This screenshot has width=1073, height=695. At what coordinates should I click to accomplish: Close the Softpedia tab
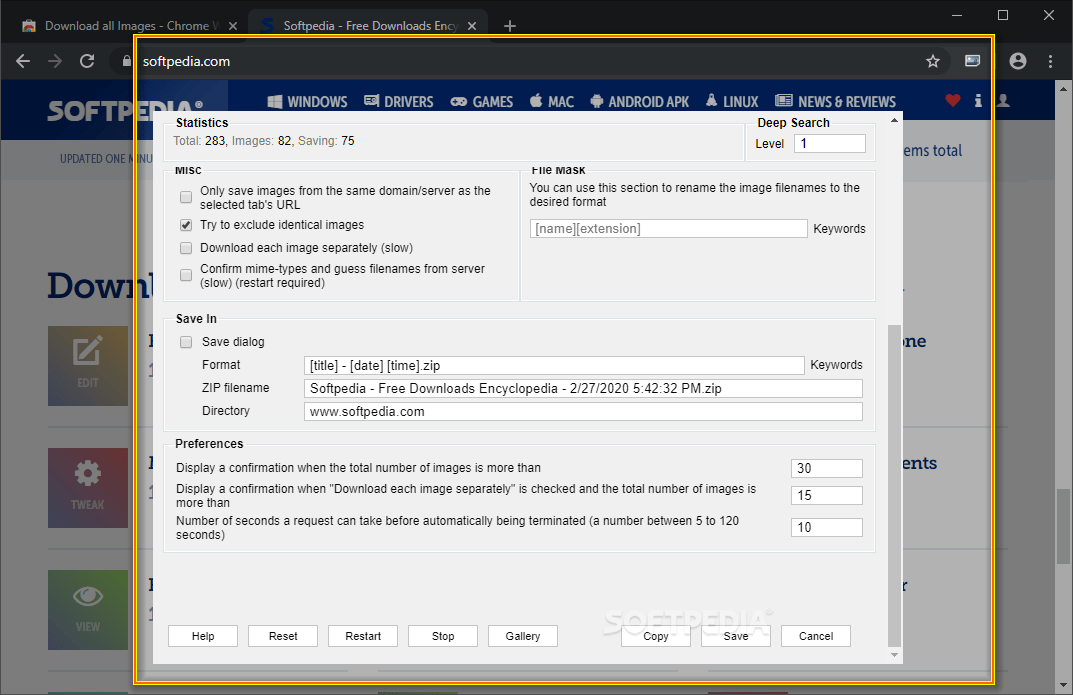point(471,26)
